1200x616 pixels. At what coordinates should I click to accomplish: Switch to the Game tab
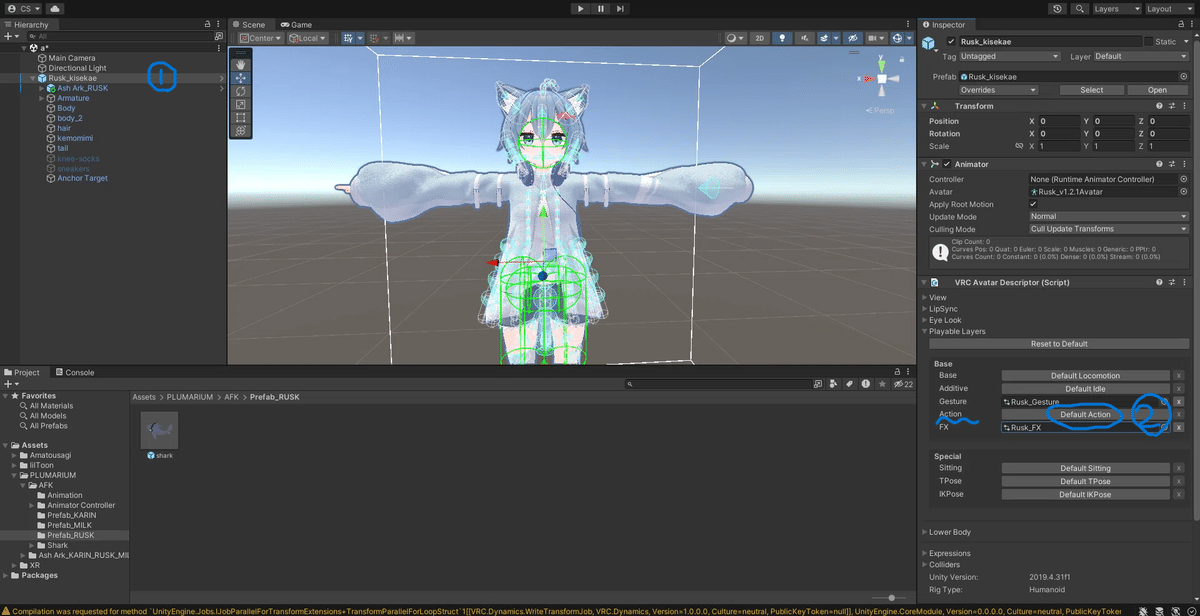[x=297, y=24]
